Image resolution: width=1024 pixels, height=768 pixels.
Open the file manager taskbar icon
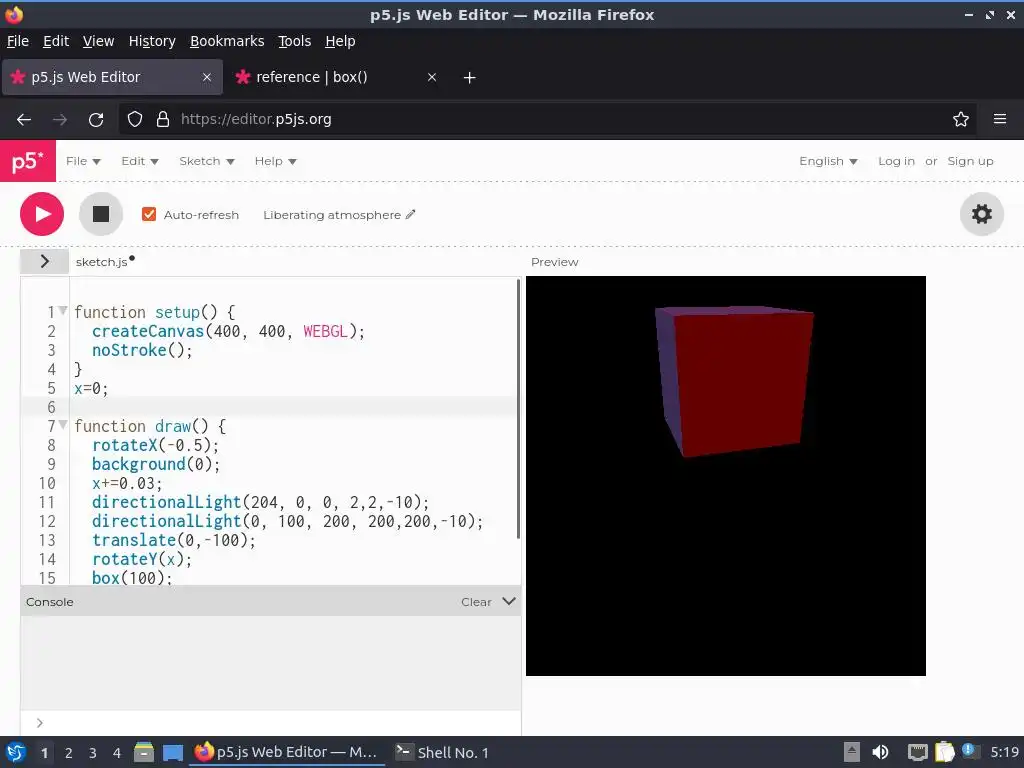[144, 752]
